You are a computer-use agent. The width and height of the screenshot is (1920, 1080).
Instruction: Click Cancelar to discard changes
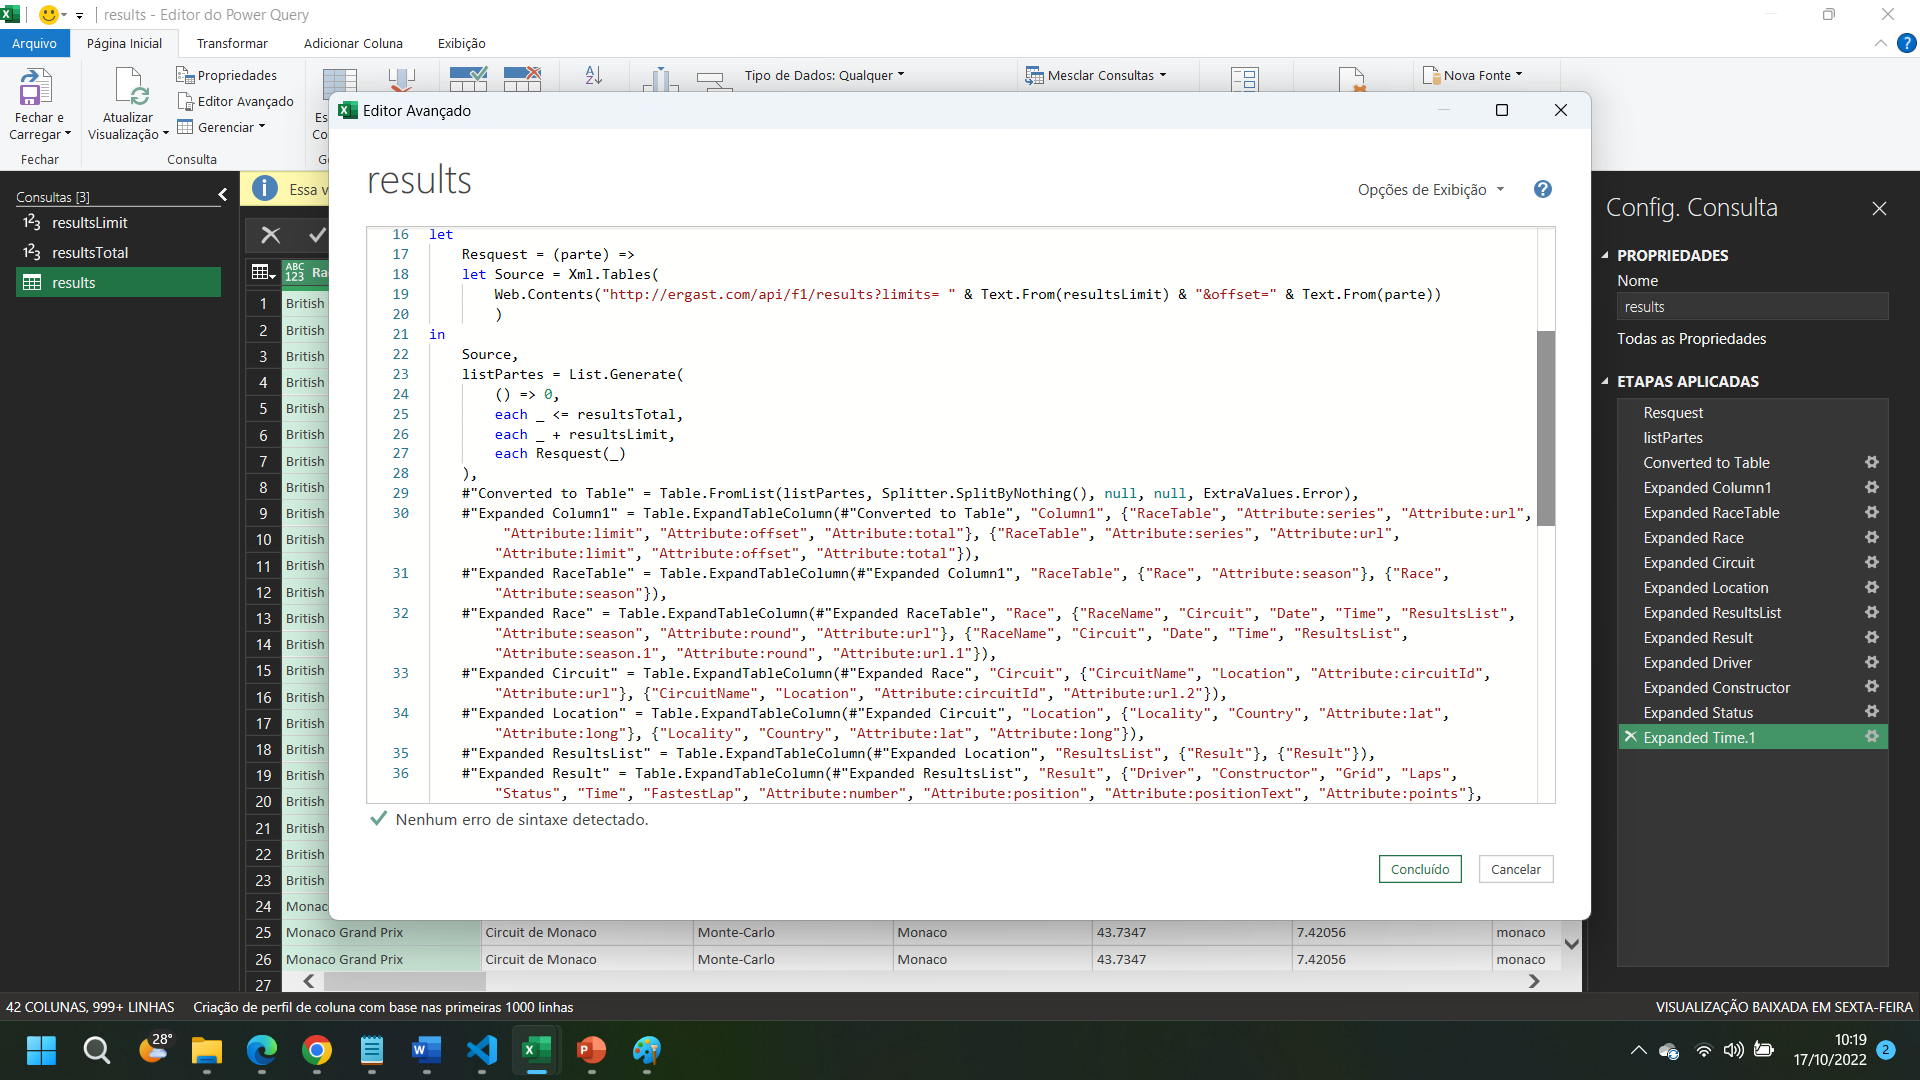[1515, 869]
